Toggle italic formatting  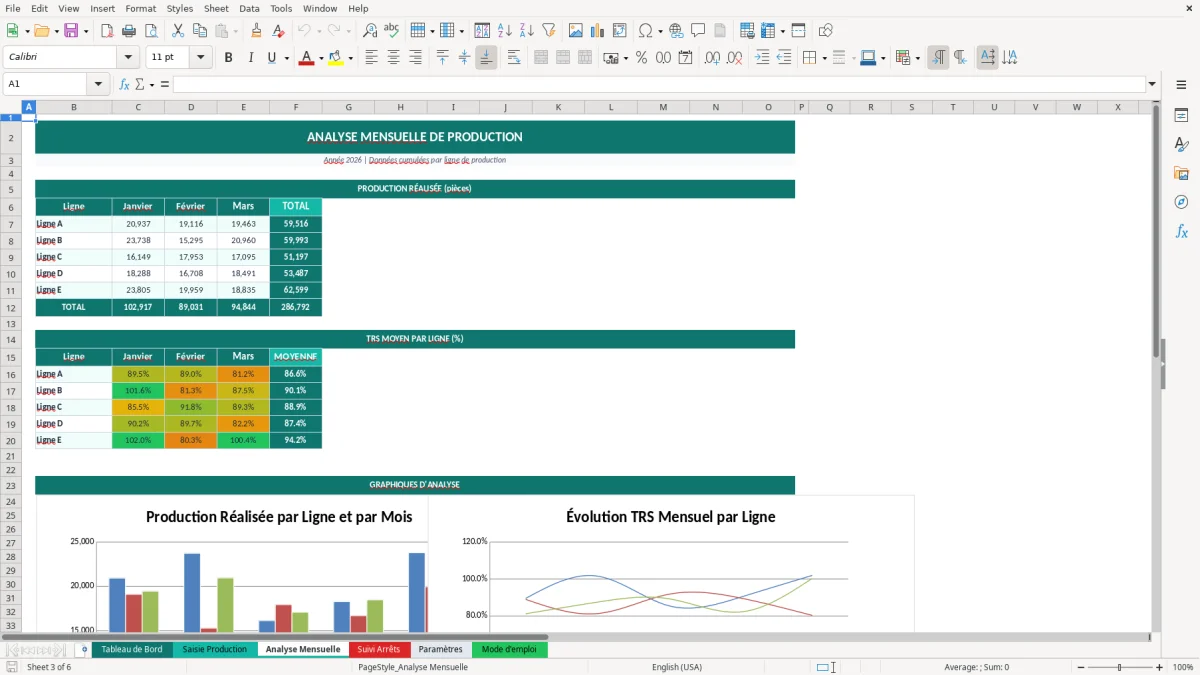pyautogui.click(x=250, y=58)
